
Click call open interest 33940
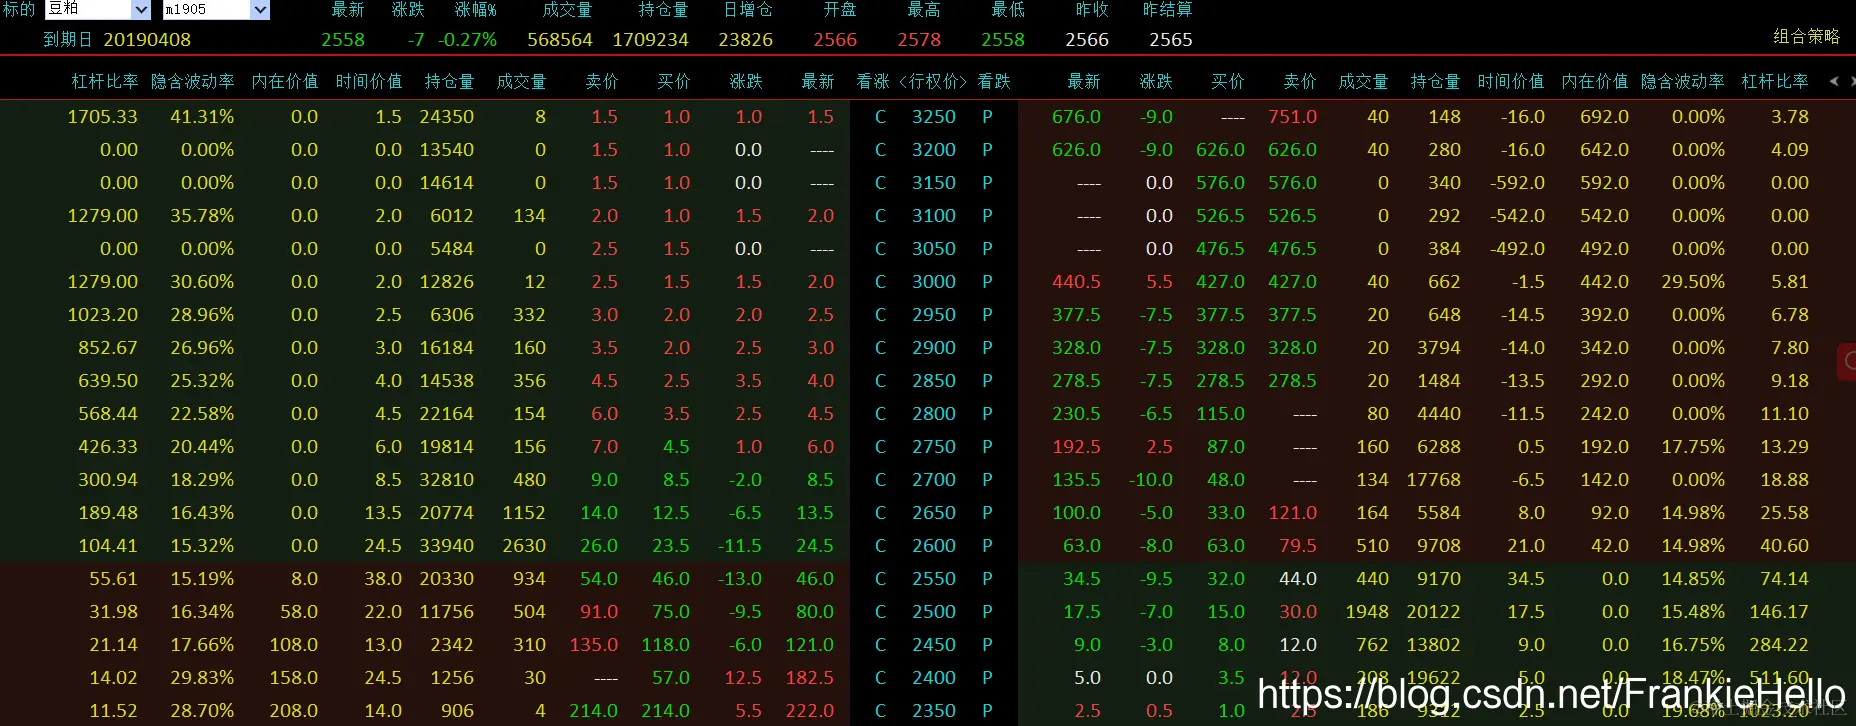pyautogui.click(x=447, y=546)
